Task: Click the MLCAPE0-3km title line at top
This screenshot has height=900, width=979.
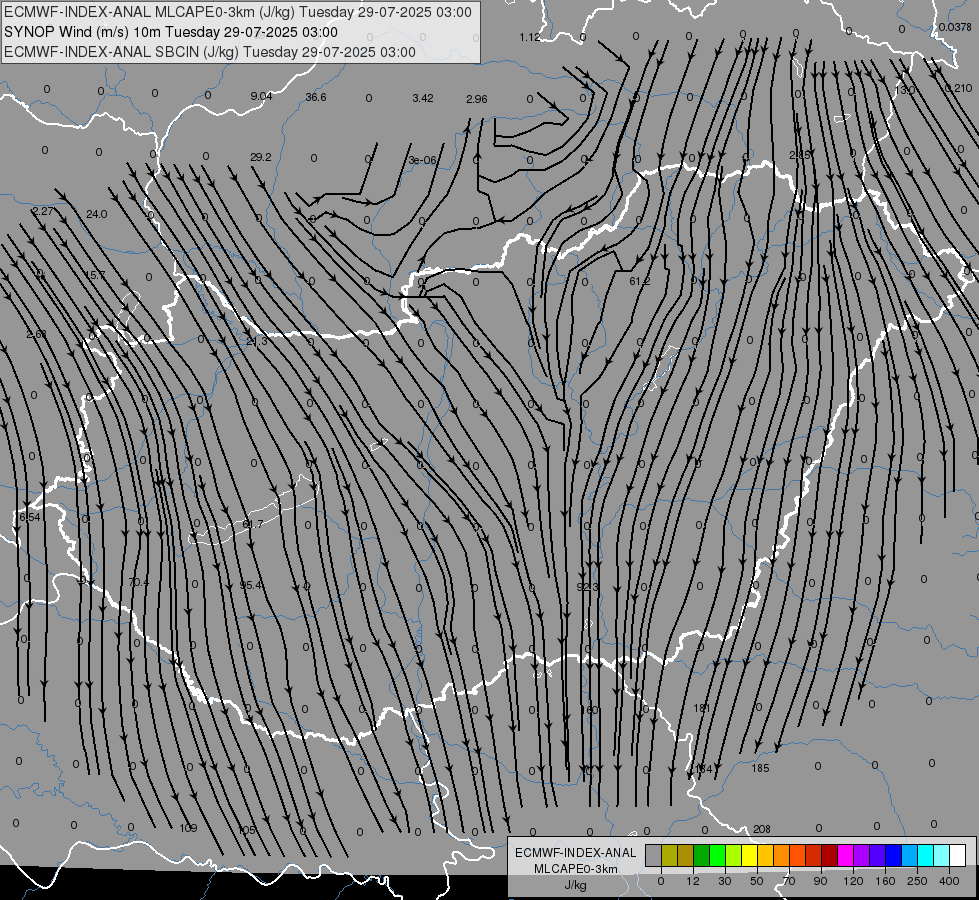Action: [238, 12]
